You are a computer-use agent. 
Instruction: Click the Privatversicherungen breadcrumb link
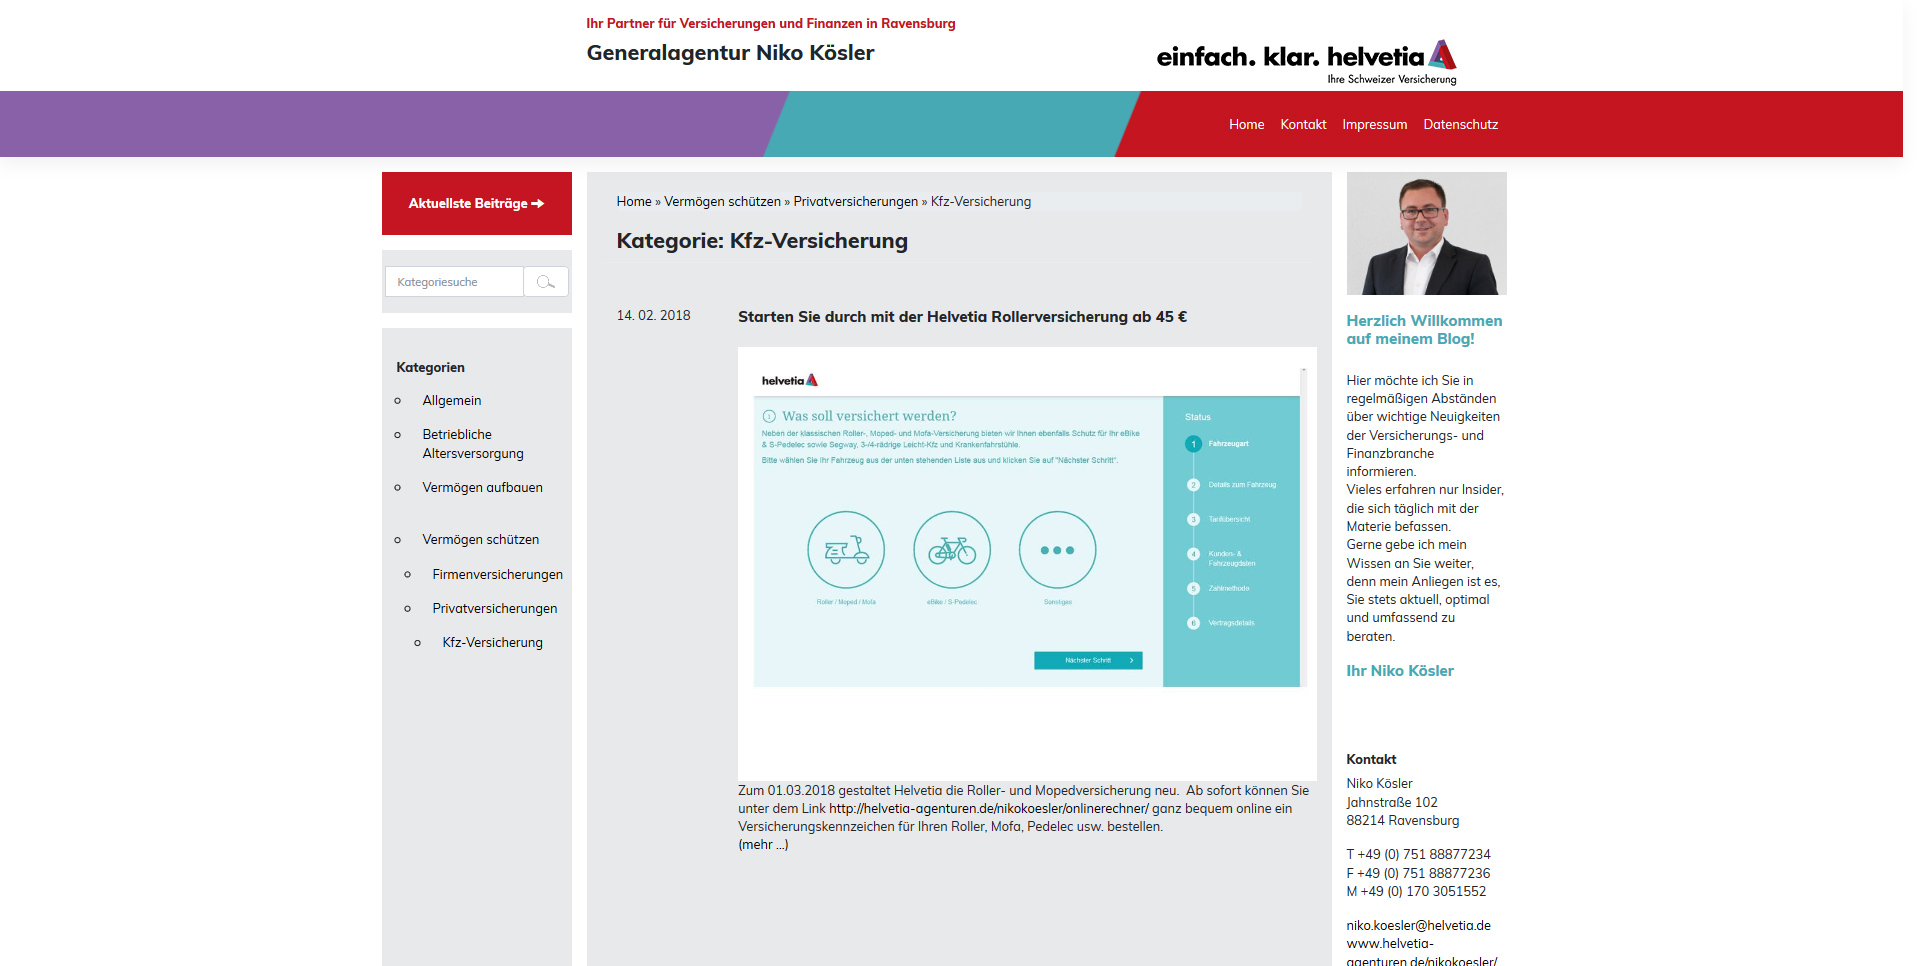855,202
